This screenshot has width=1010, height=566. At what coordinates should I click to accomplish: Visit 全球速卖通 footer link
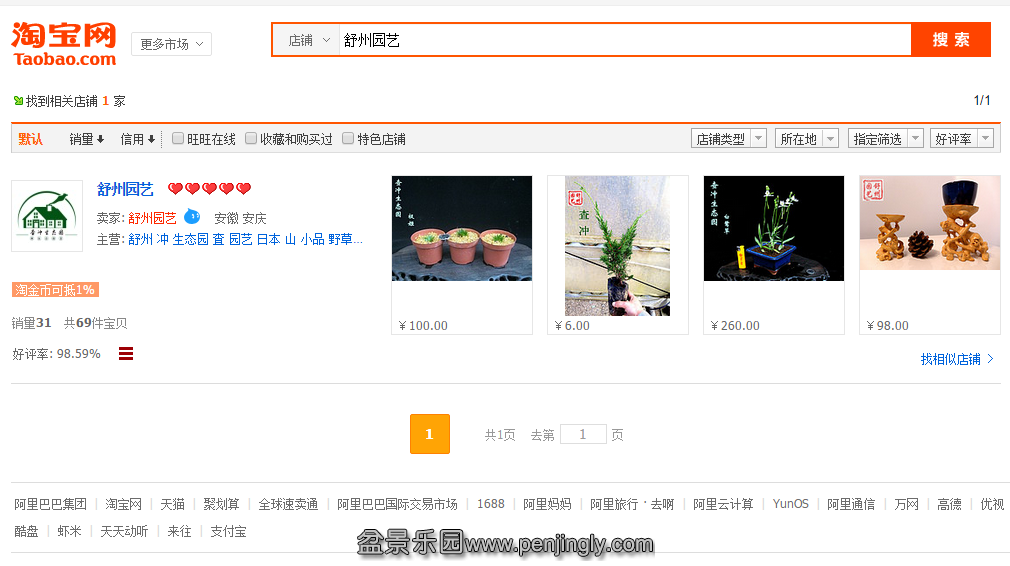click(288, 504)
